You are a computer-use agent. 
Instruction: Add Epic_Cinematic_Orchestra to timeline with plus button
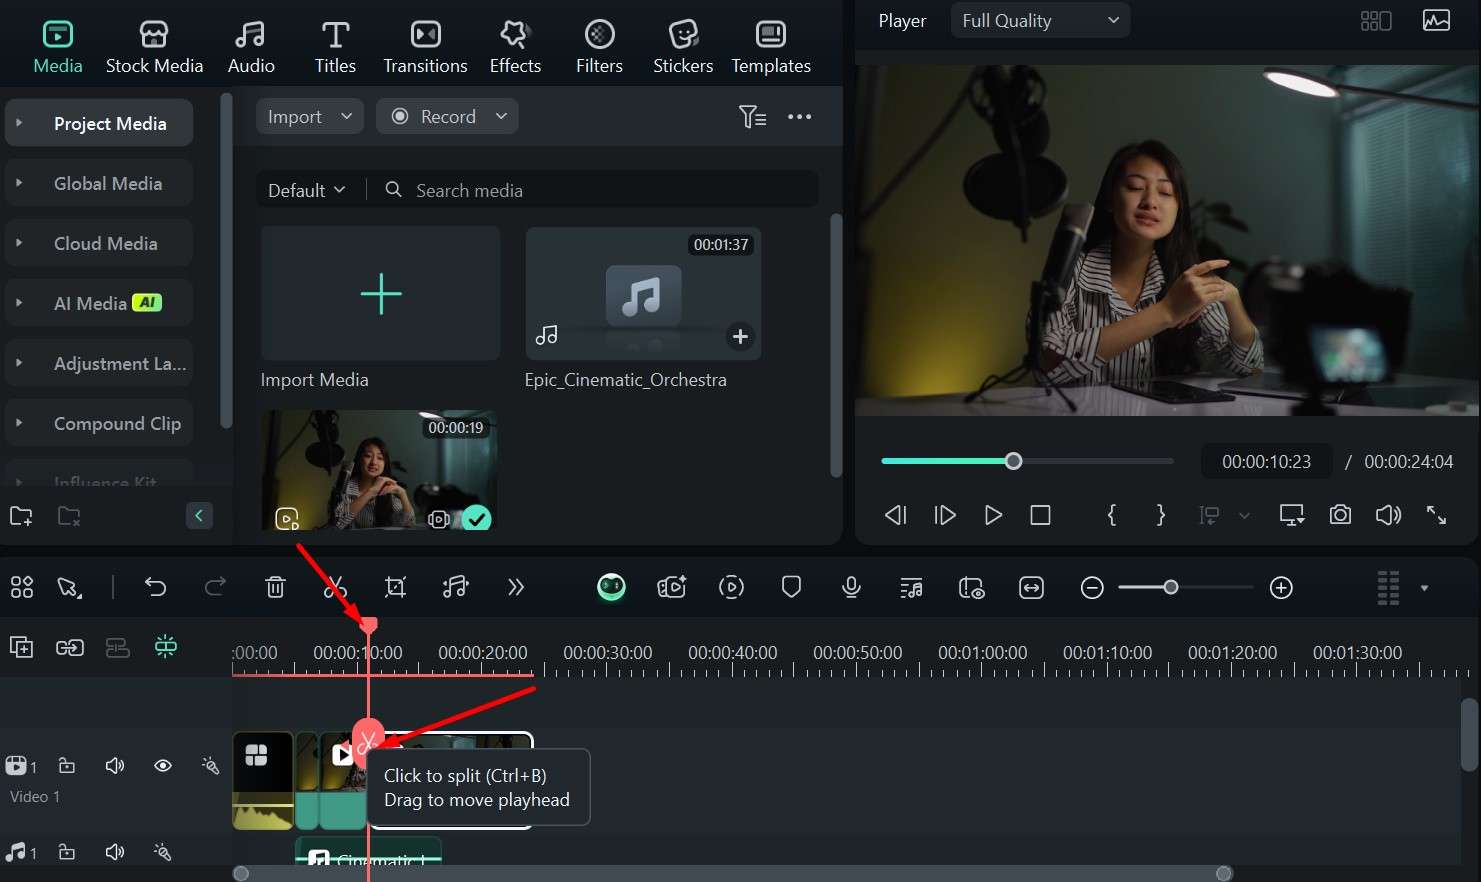740,337
